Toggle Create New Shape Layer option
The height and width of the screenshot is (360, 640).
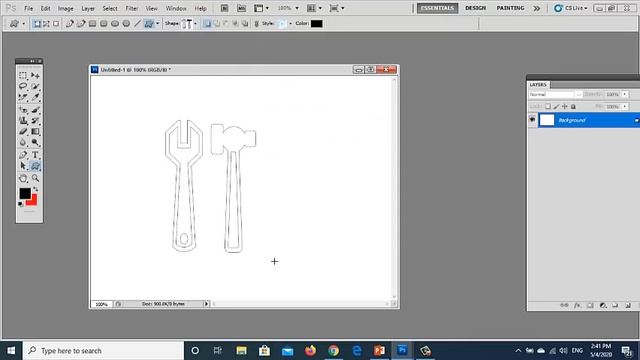[x=207, y=24]
